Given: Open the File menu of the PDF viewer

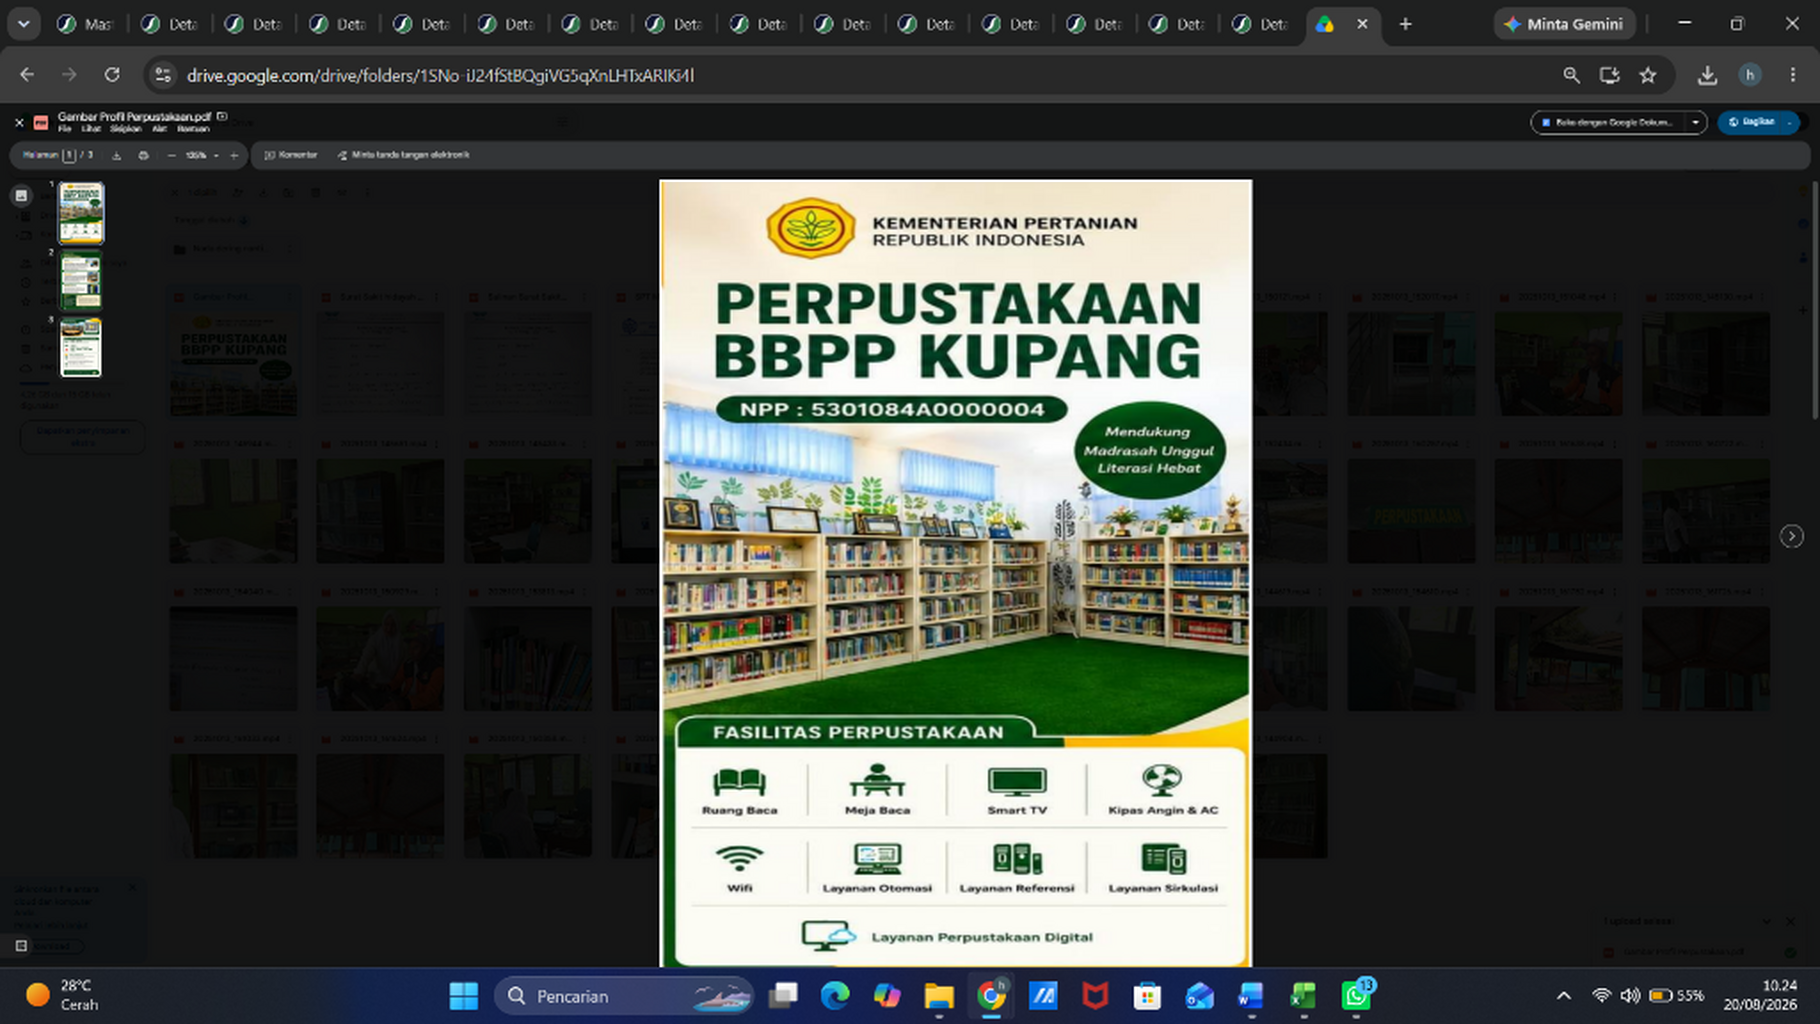Looking at the screenshot, I should [x=64, y=129].
